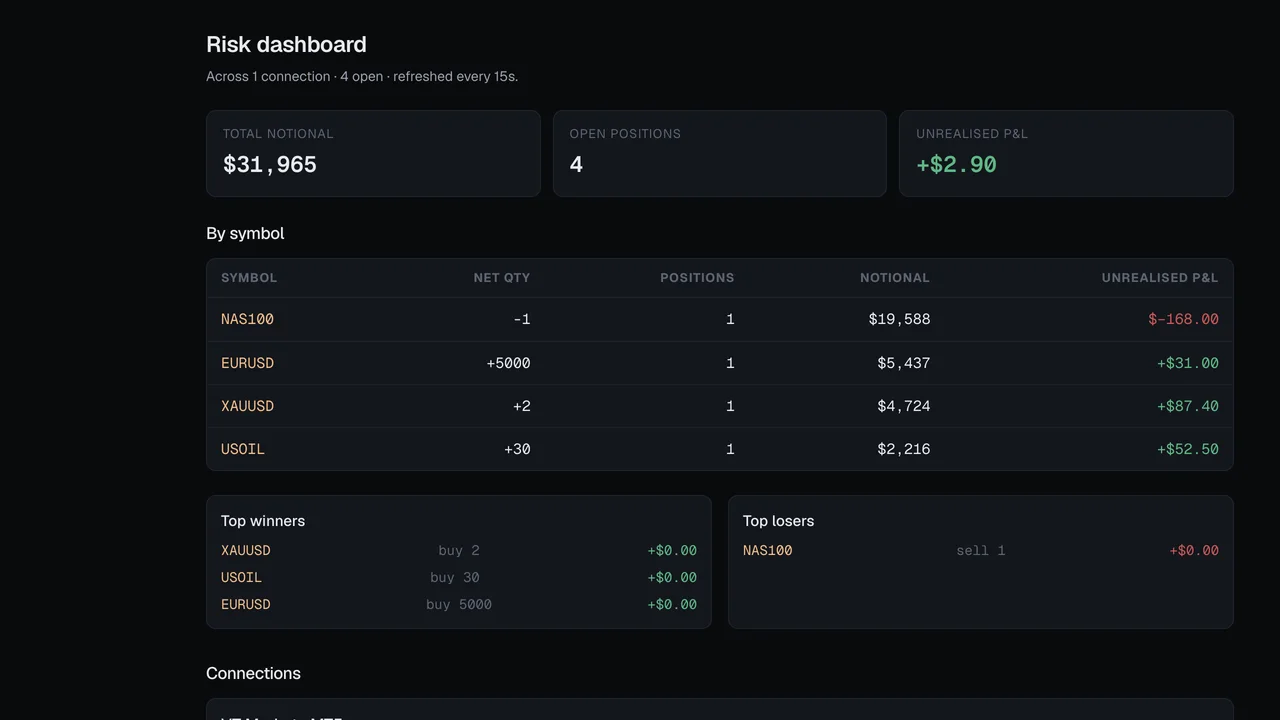This screenshot has height=720, width=1280.
Task: Click the +$0.00 value in Top losers
Action: pos(1194,550)
